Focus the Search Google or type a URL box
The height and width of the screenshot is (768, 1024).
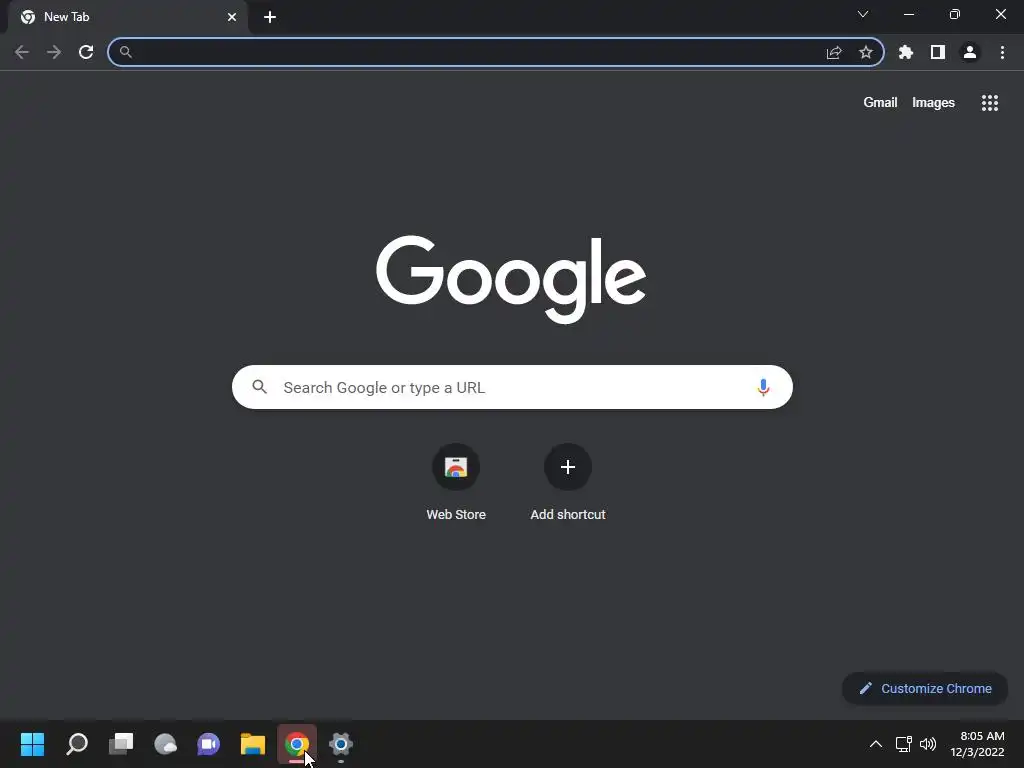pyautogui.click(x=512, y=387)
